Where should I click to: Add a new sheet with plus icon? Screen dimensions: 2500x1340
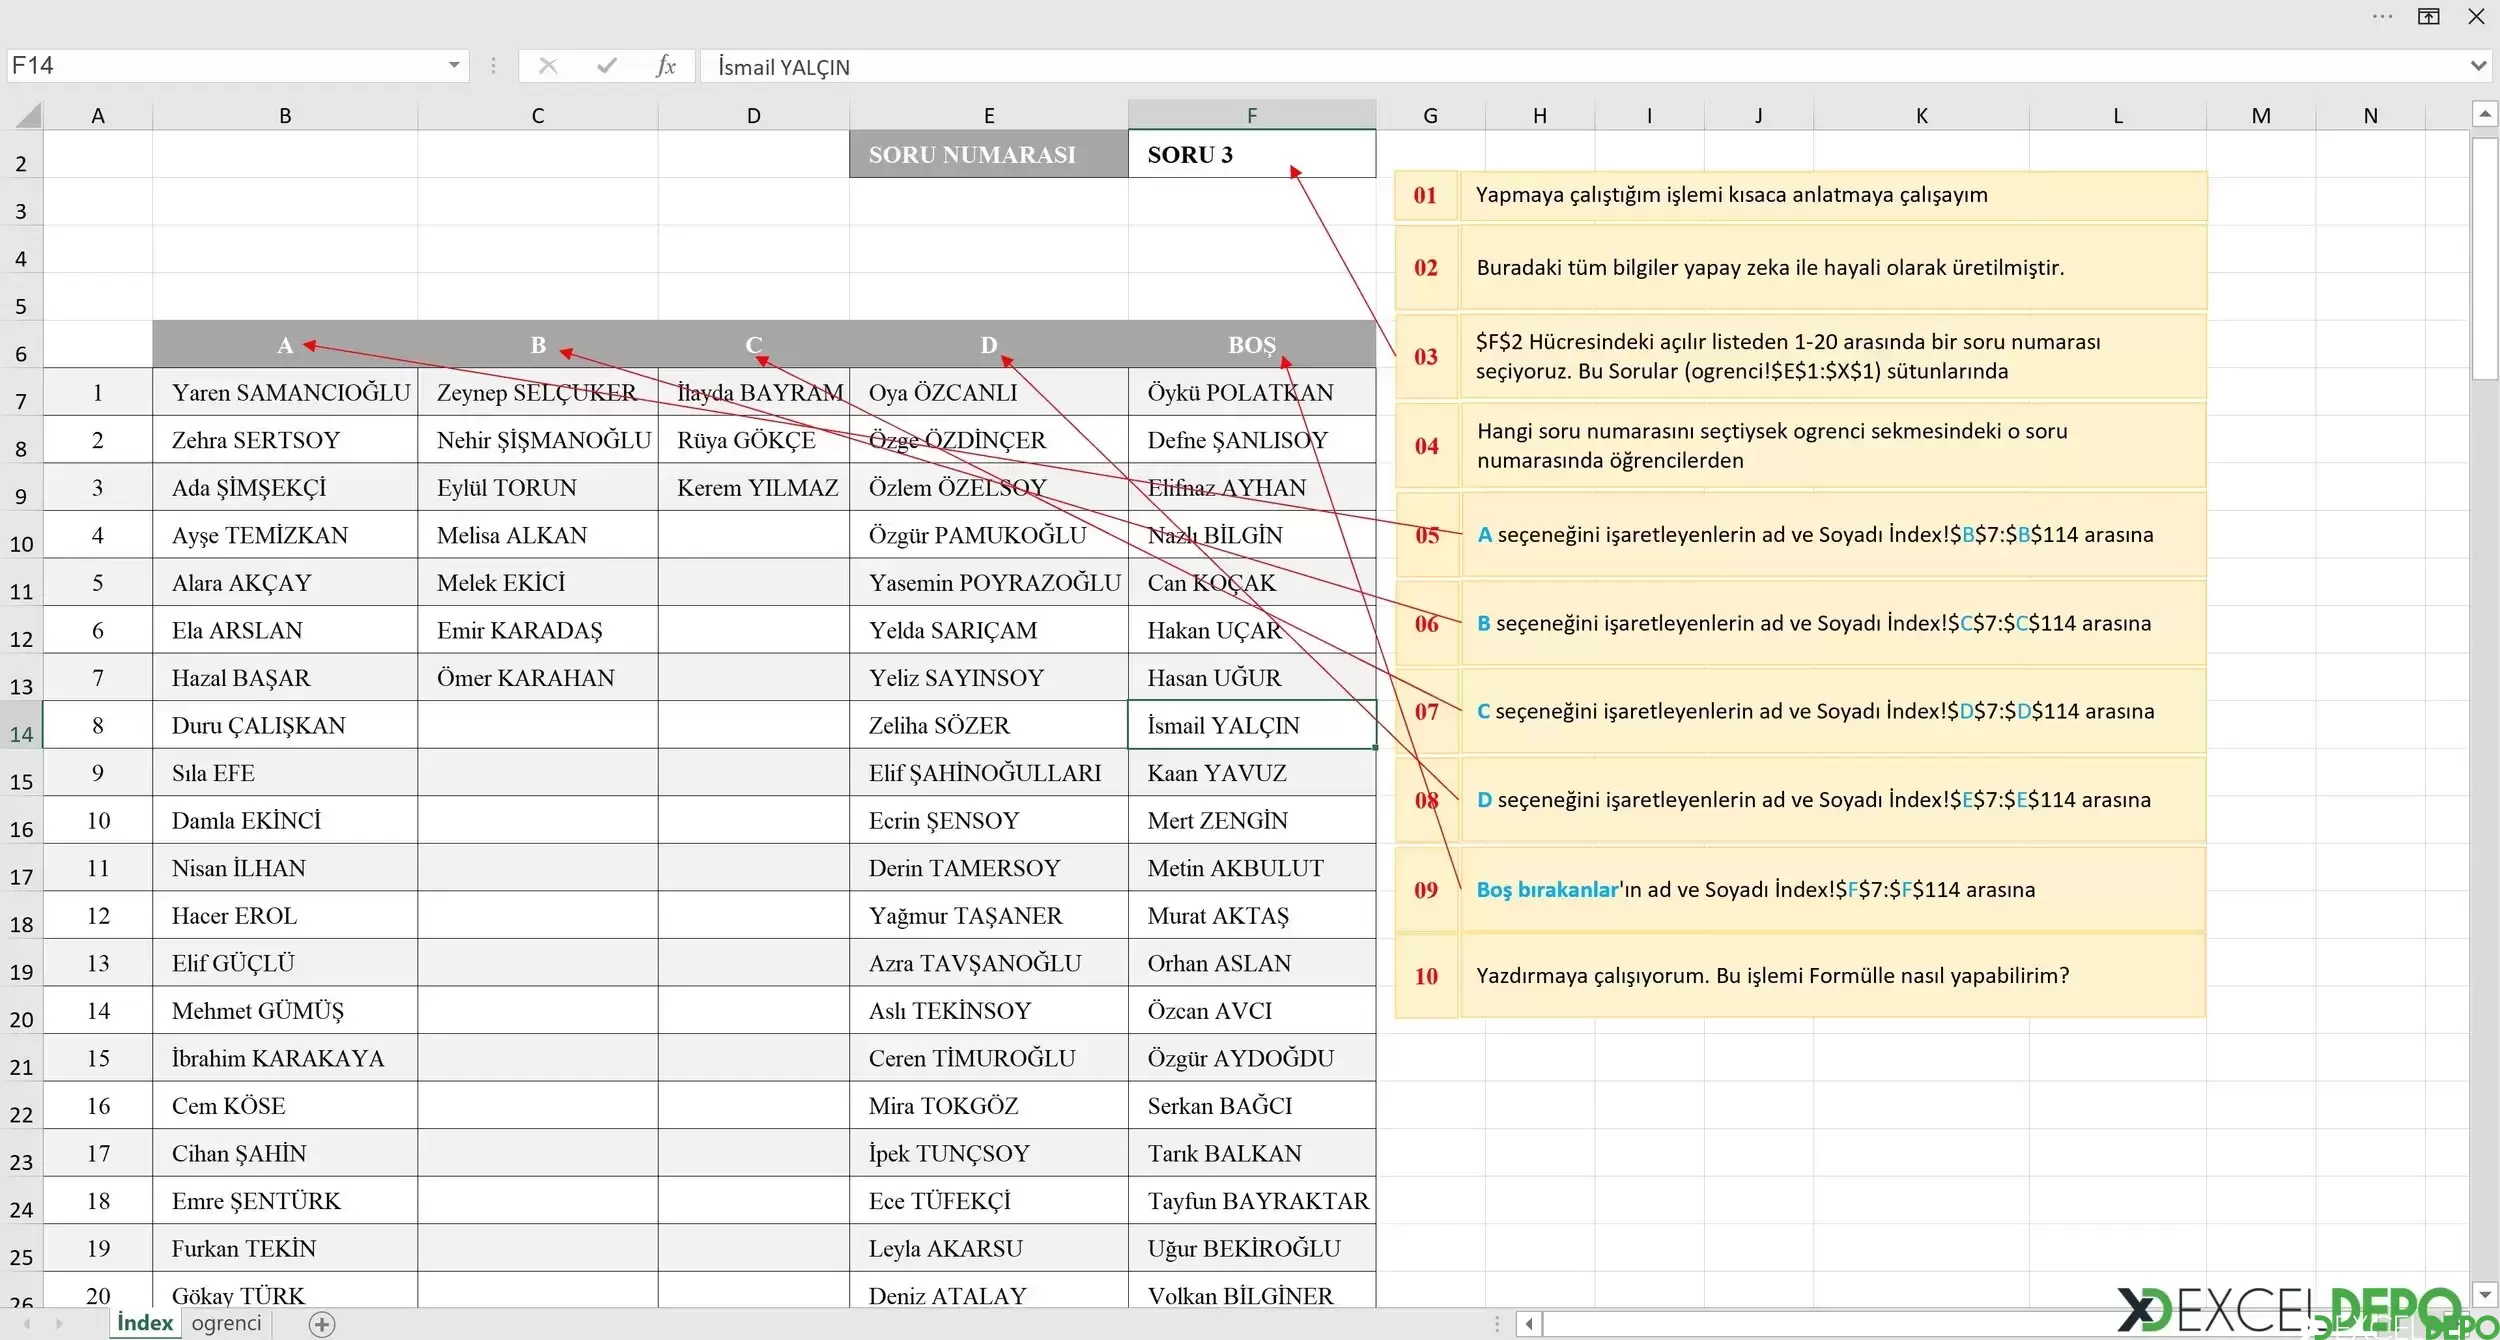pyautogui.click(x=322, y=1324)
